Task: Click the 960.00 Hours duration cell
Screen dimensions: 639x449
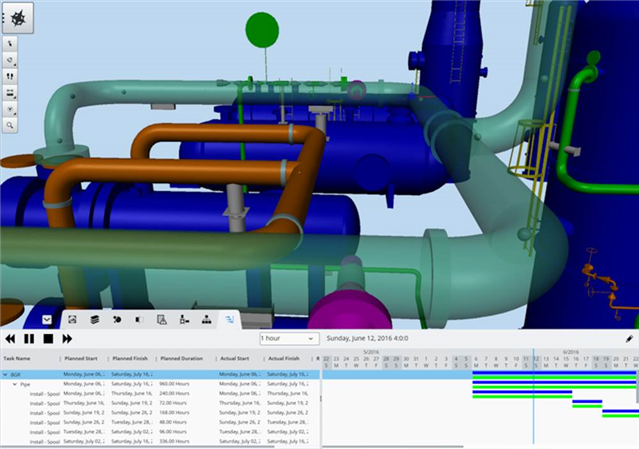Action: point(174,384)
